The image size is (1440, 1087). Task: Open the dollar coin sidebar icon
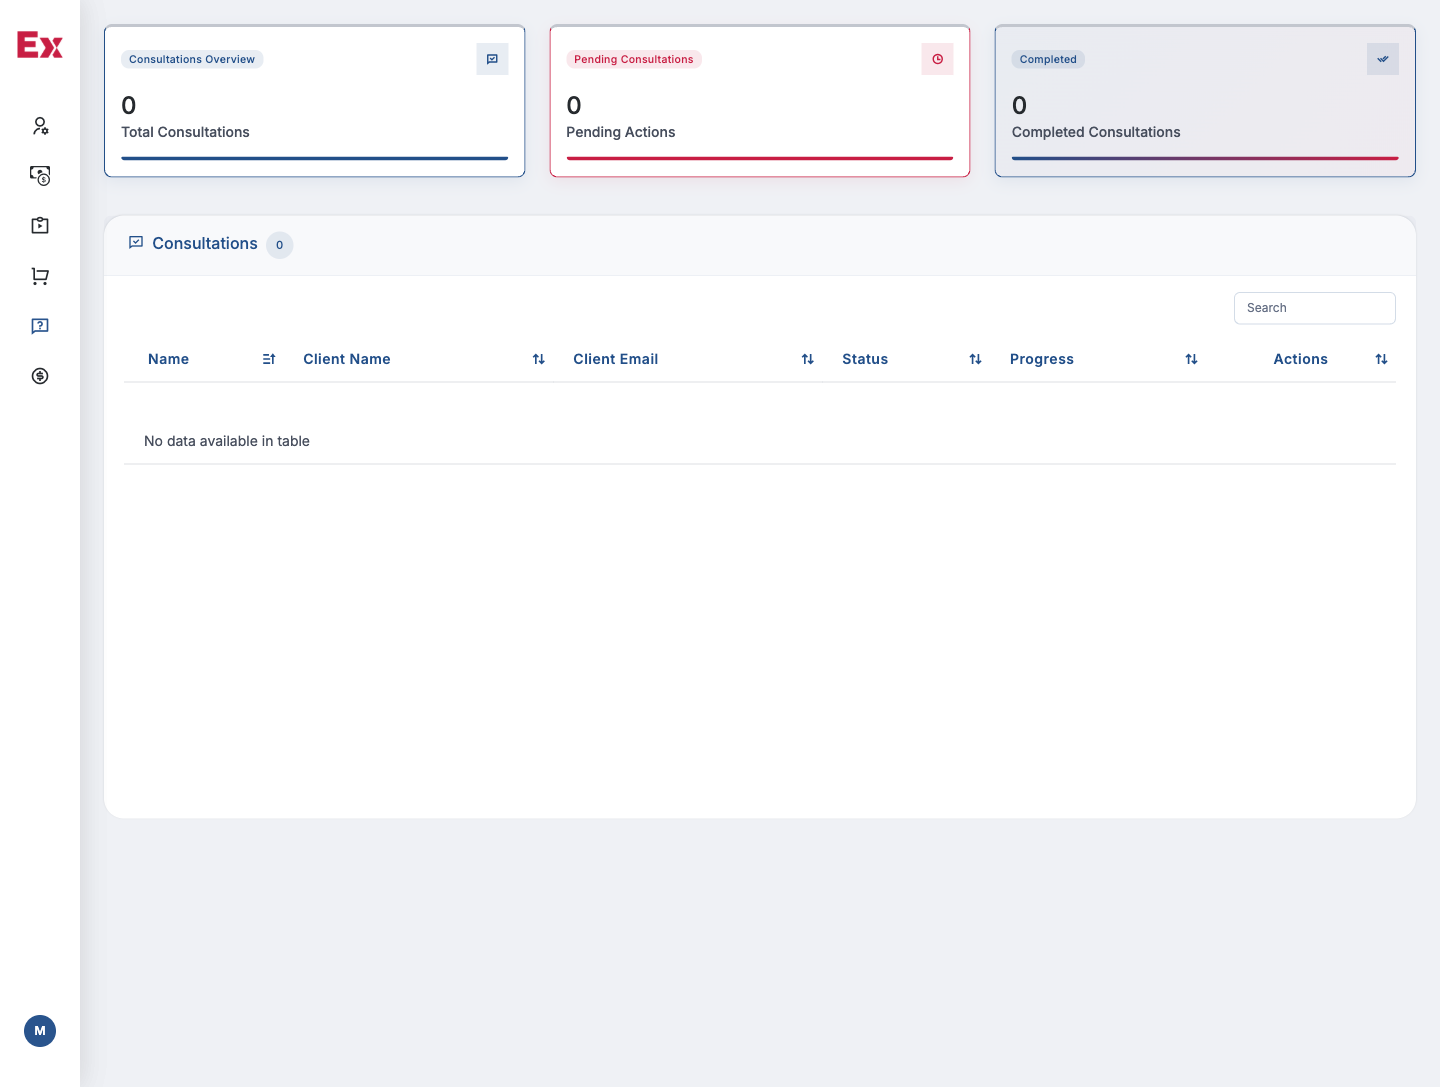40,376
